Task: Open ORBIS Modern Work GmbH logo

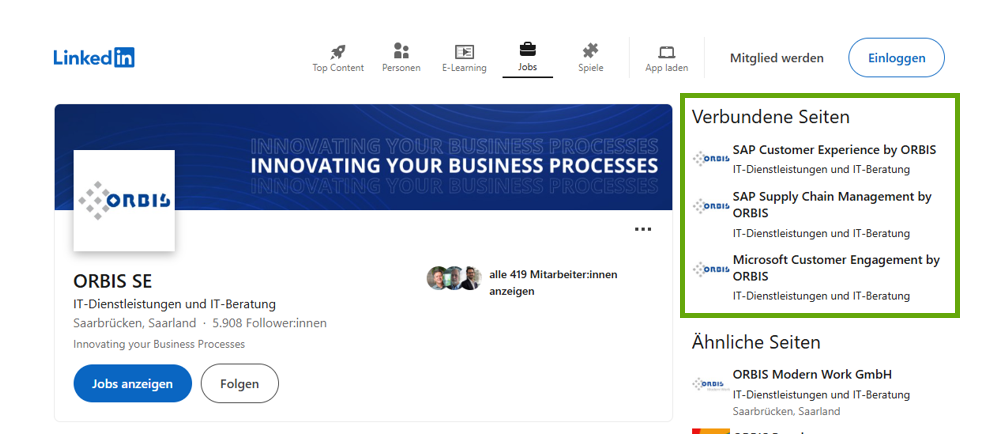Action: pyautogui.click(x=710, y=384)
